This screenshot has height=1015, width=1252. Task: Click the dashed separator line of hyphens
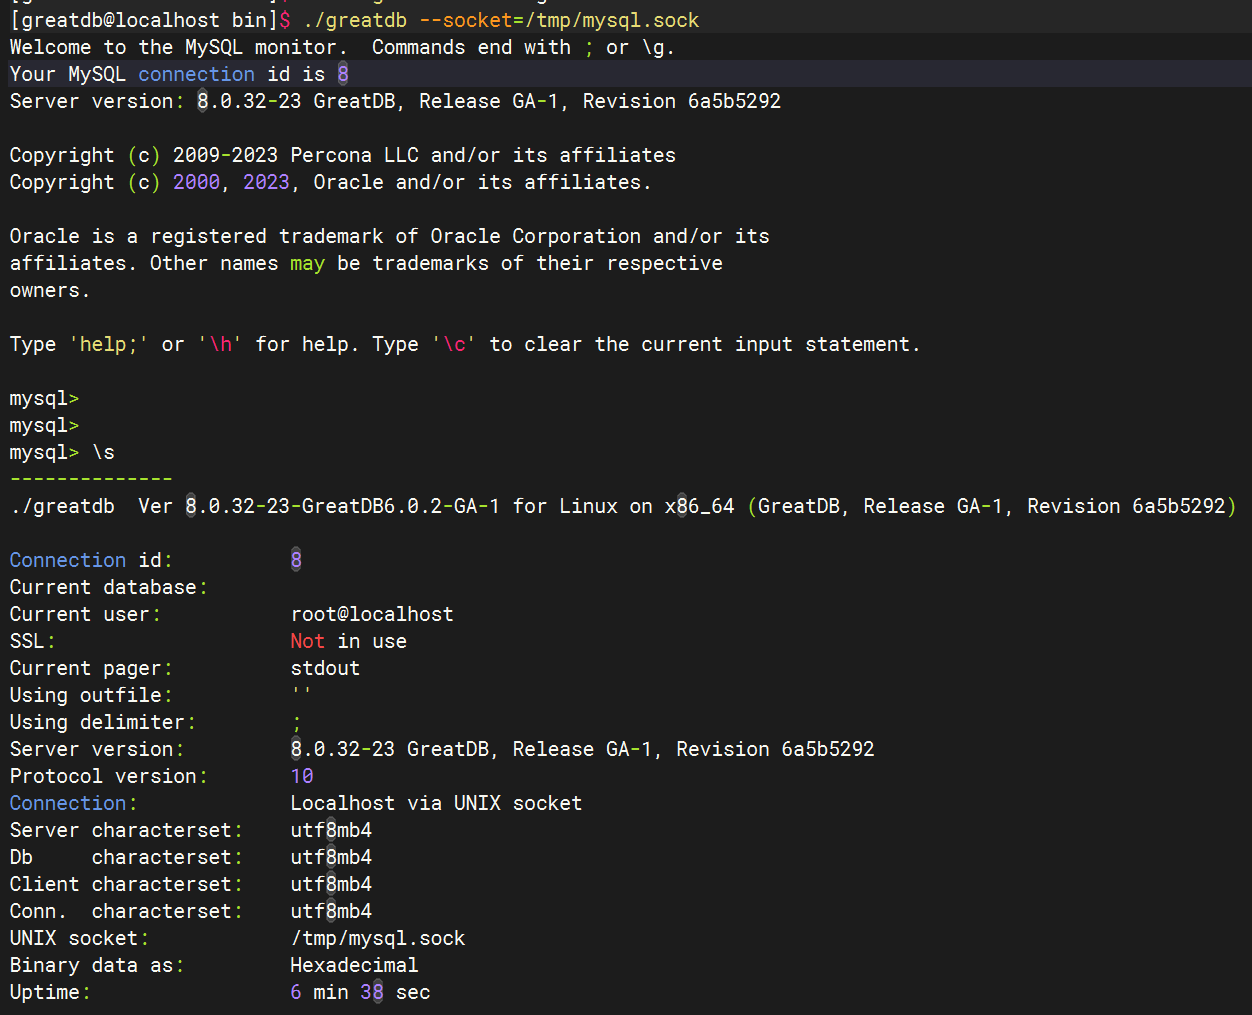coord(91,479)
